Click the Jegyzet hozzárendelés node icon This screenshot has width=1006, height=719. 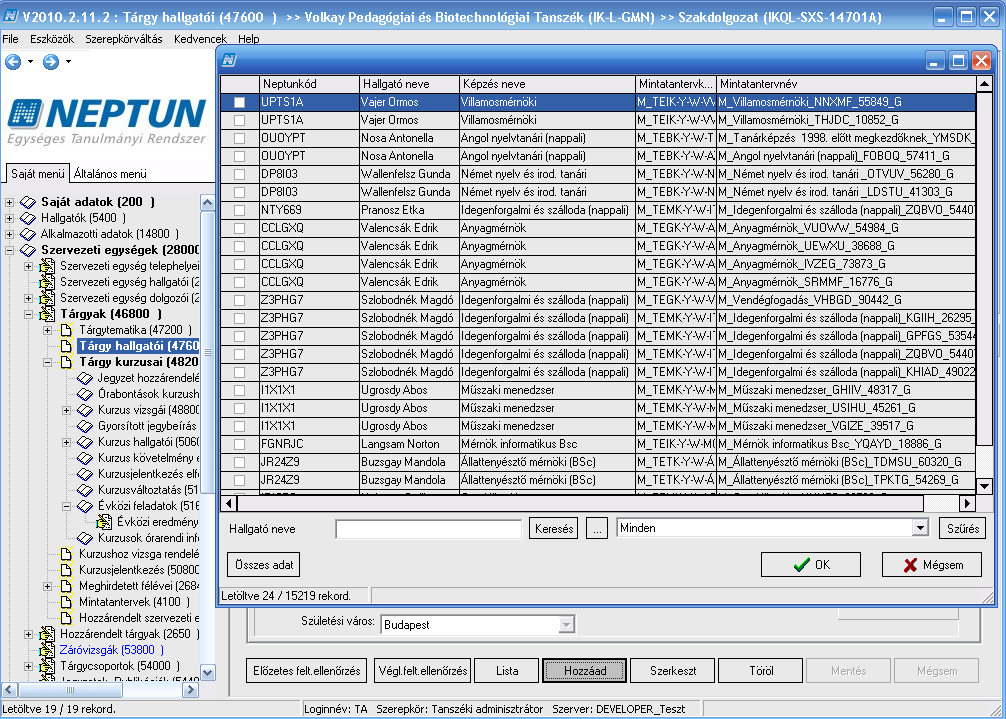85,378
